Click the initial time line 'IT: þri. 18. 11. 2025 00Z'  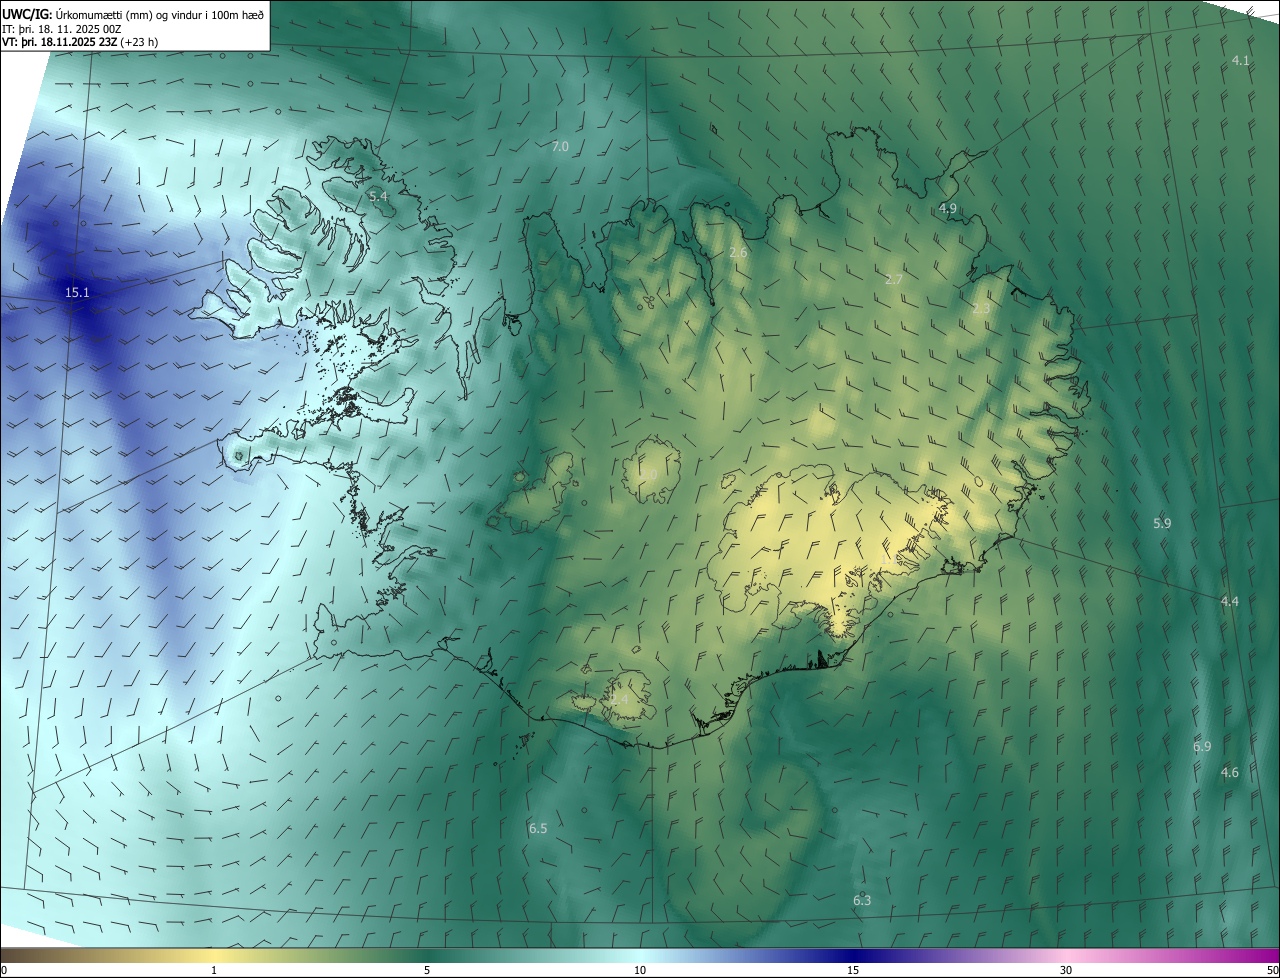click(62, 29)
